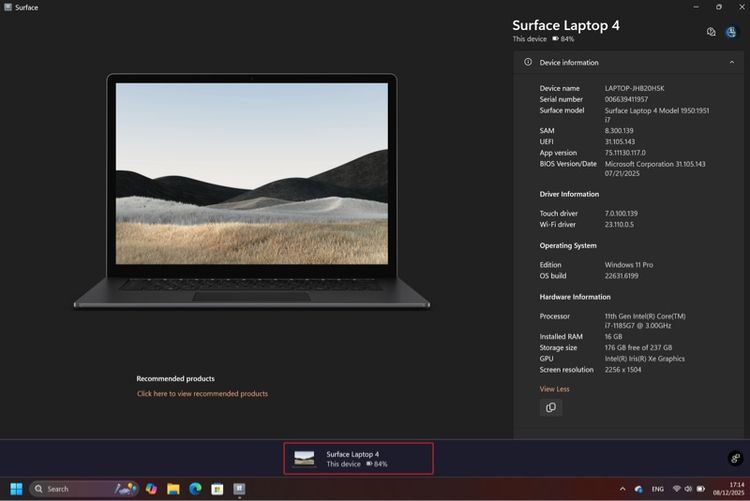This screenshot has width=750, height=501.
Task: Click the Driver Information heading
Action: pos(569,194)
